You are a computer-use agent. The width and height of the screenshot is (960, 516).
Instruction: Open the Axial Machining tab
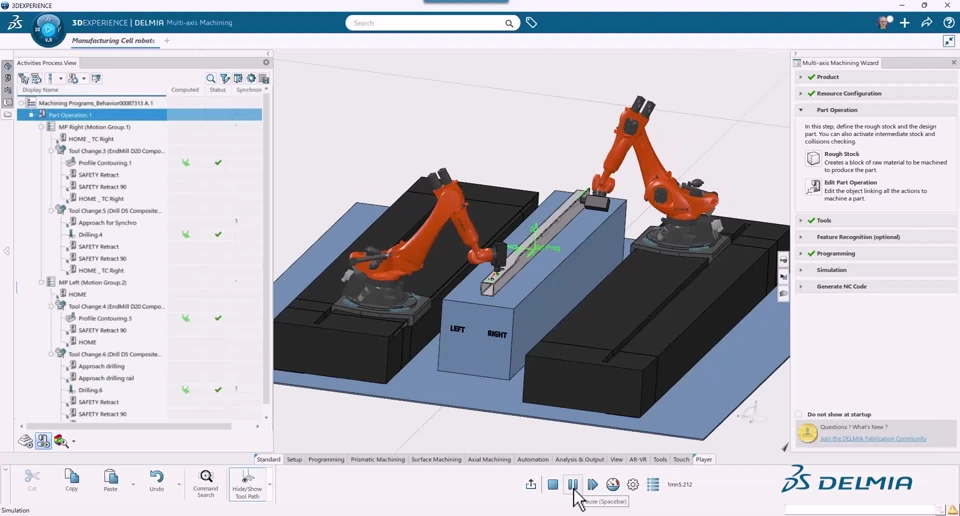click(489, 459)
